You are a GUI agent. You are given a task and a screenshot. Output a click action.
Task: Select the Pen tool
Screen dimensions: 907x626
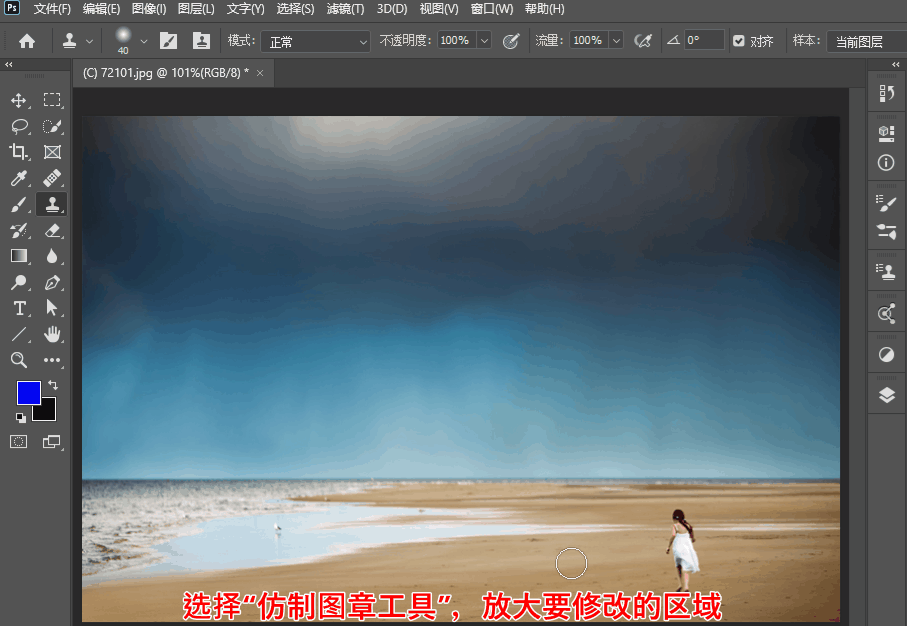[x=52, y=282]
